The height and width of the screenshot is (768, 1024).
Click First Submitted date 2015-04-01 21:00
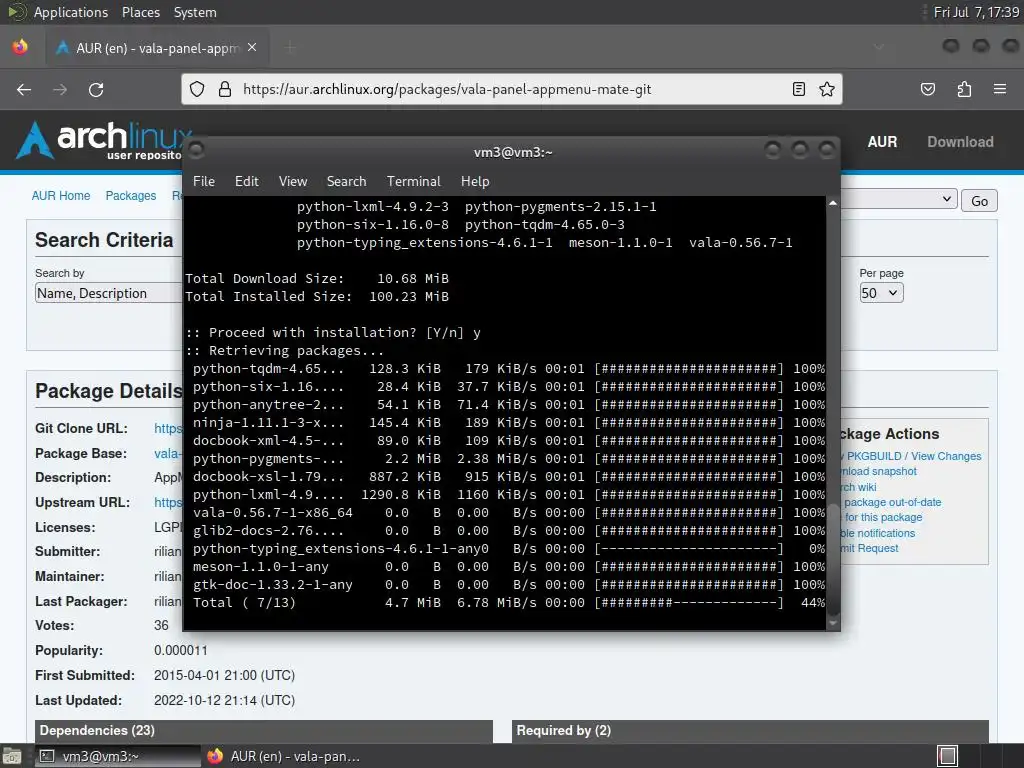point(225,675)
